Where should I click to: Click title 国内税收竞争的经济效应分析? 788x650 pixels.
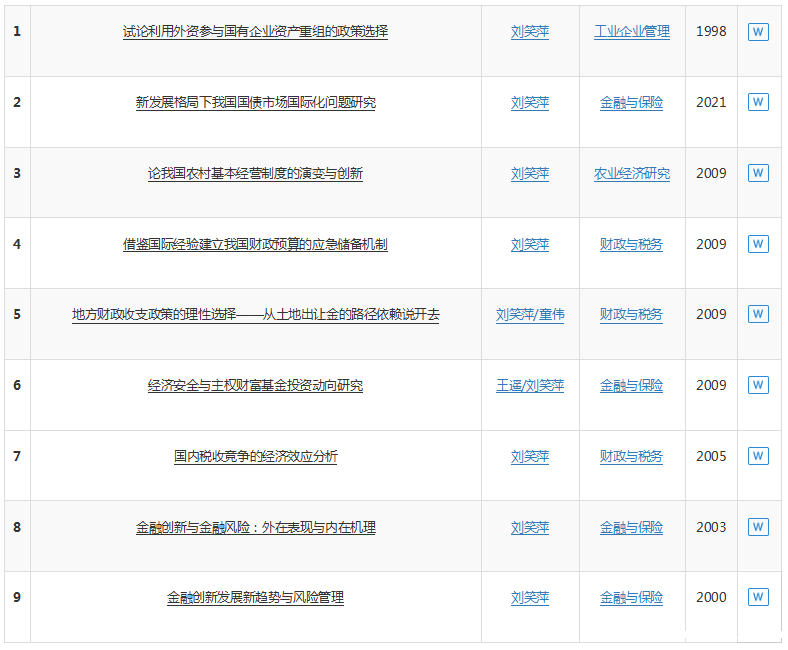255,457
